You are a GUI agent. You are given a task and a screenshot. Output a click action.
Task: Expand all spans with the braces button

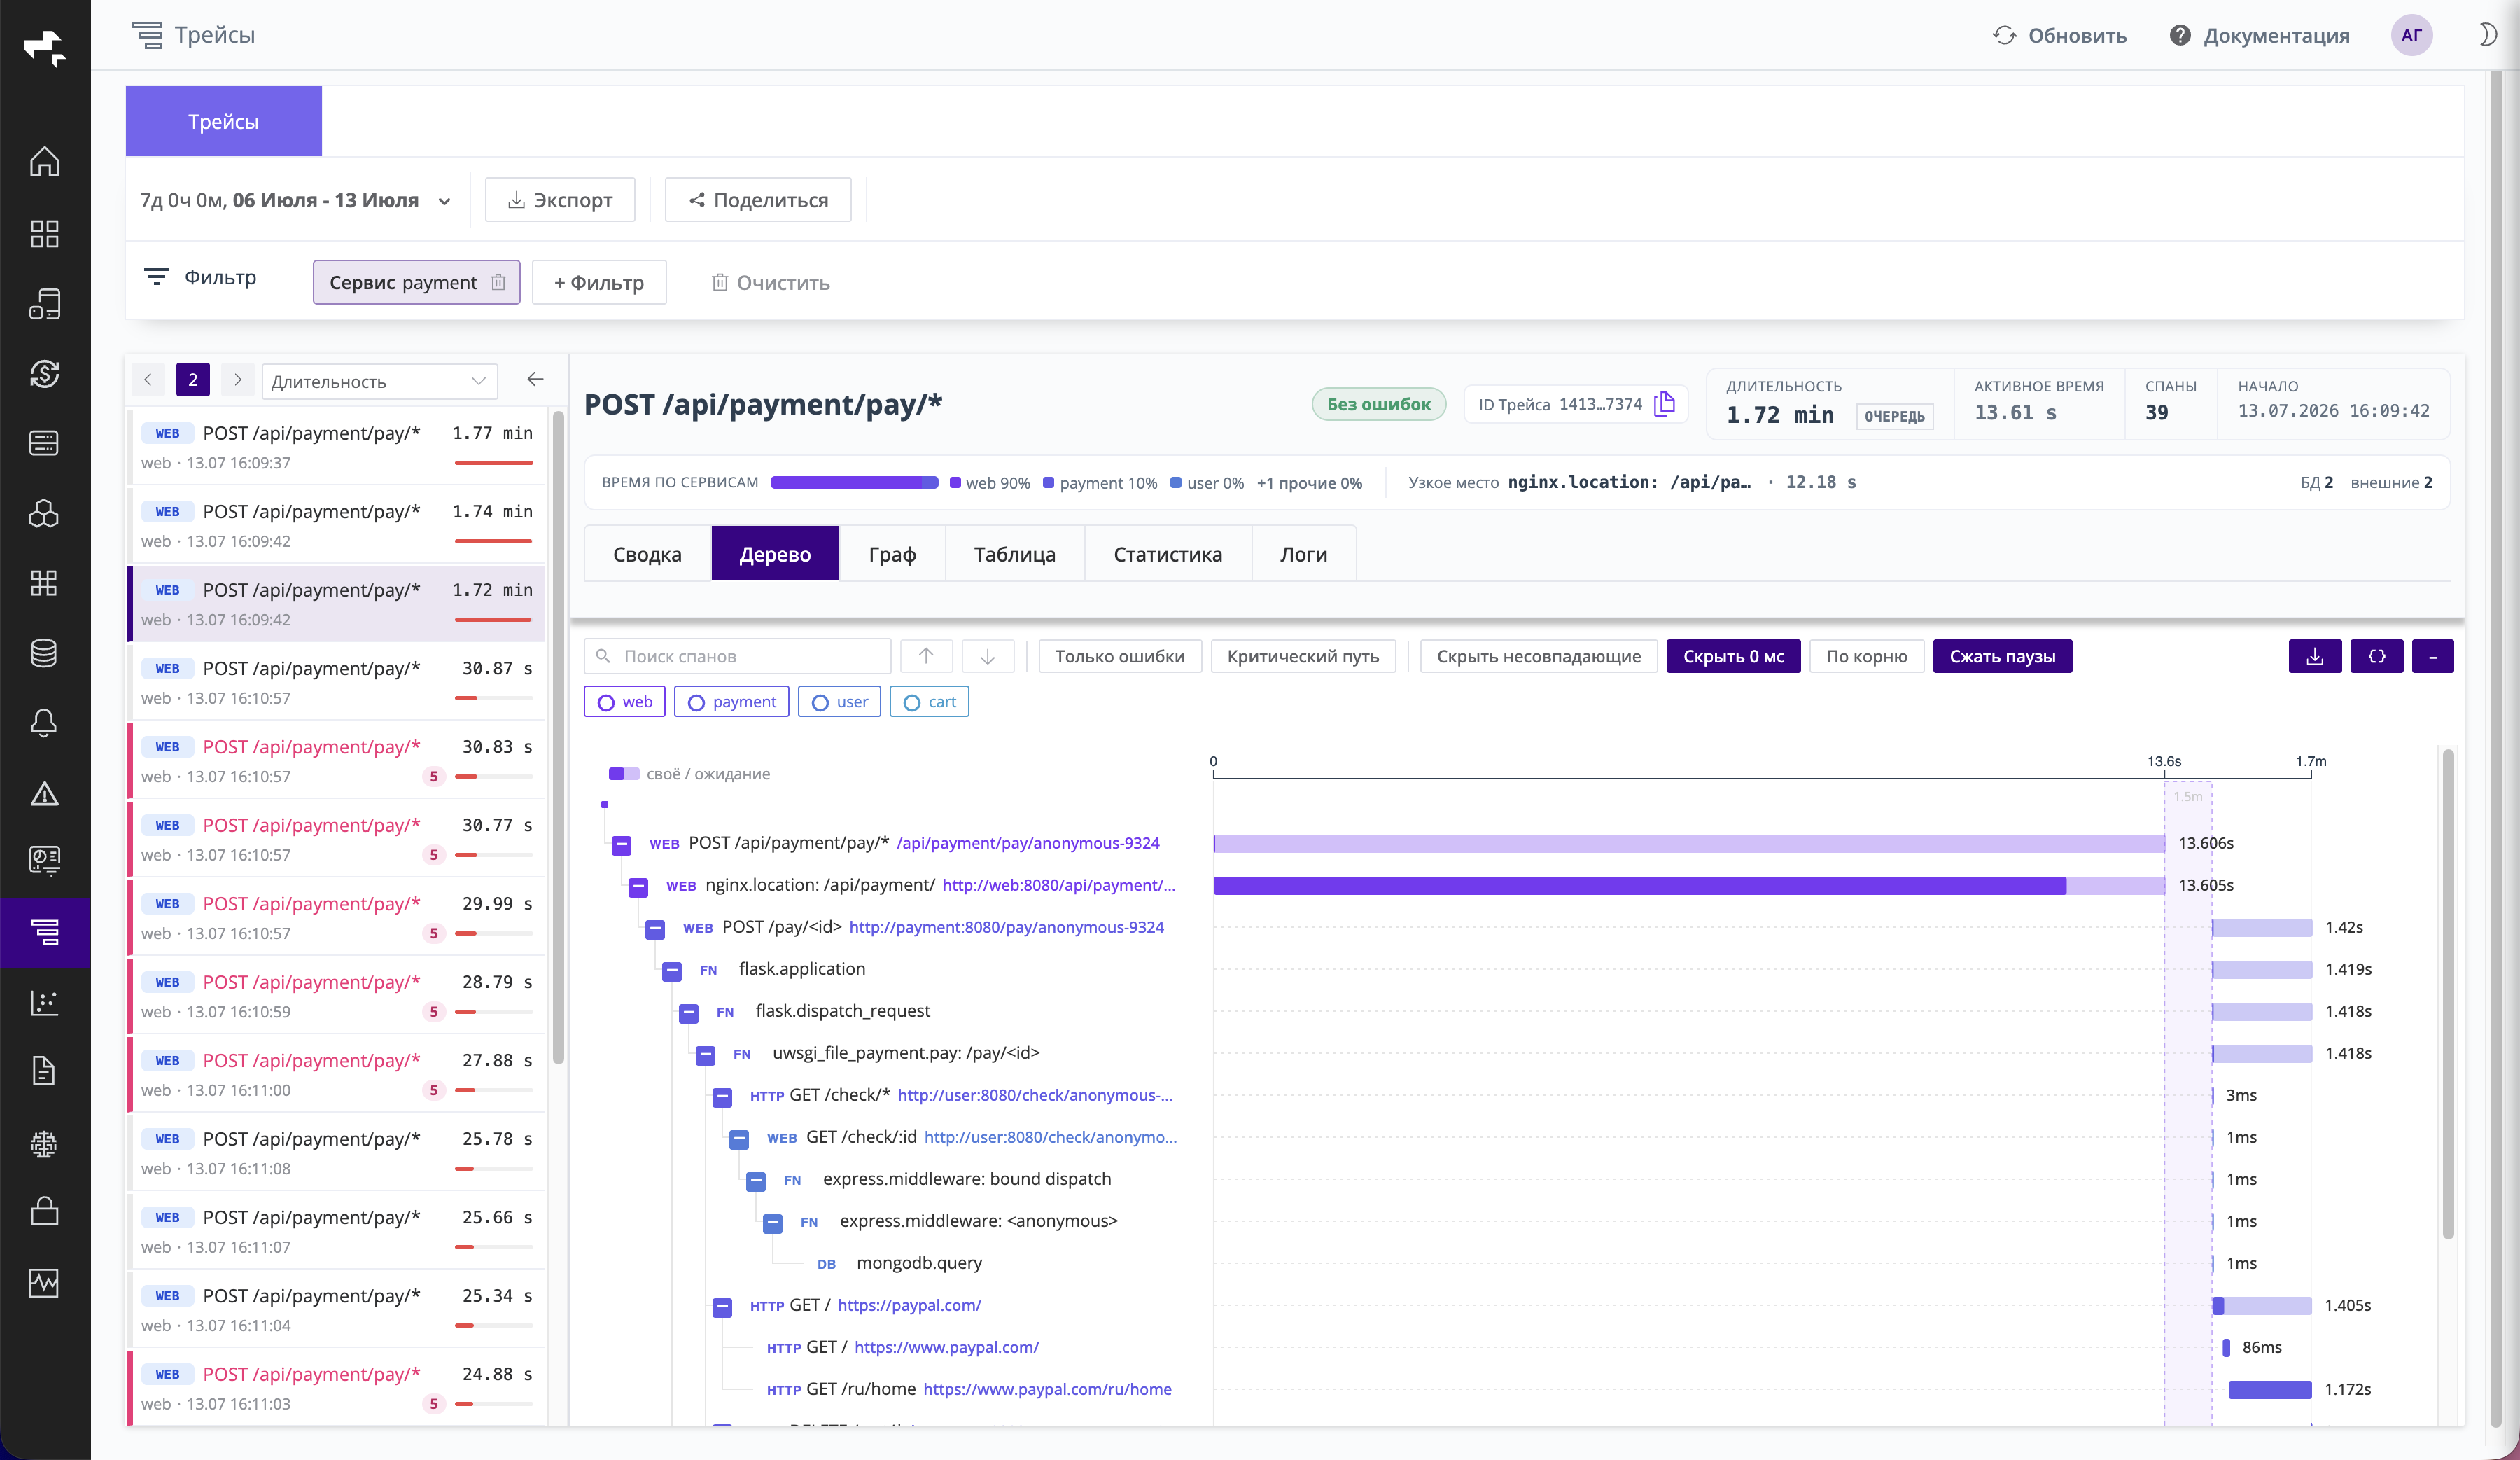[x=2376, y=656]
